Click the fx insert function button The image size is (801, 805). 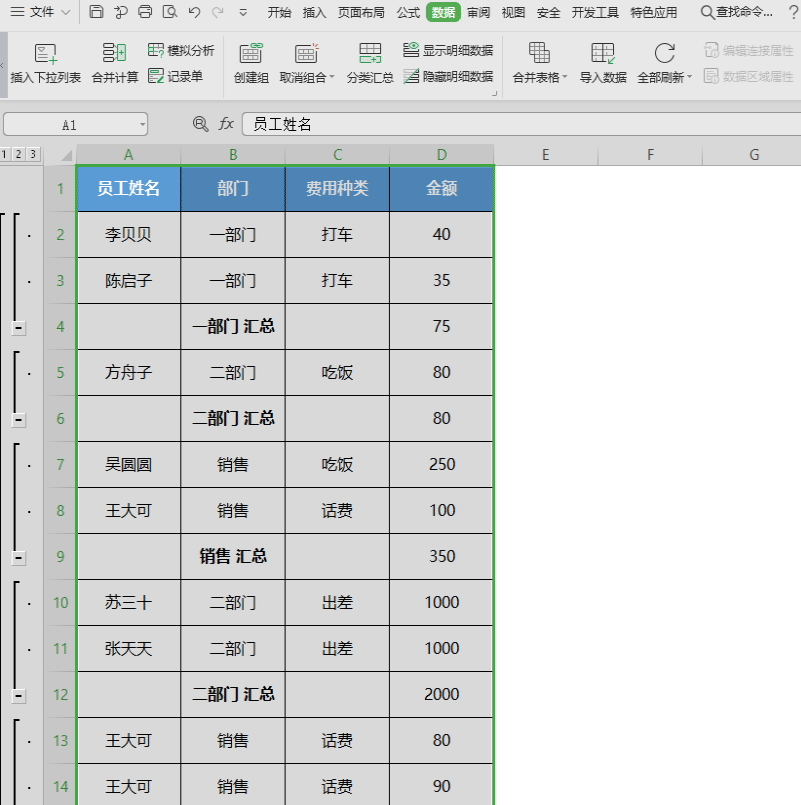point(226,124)
